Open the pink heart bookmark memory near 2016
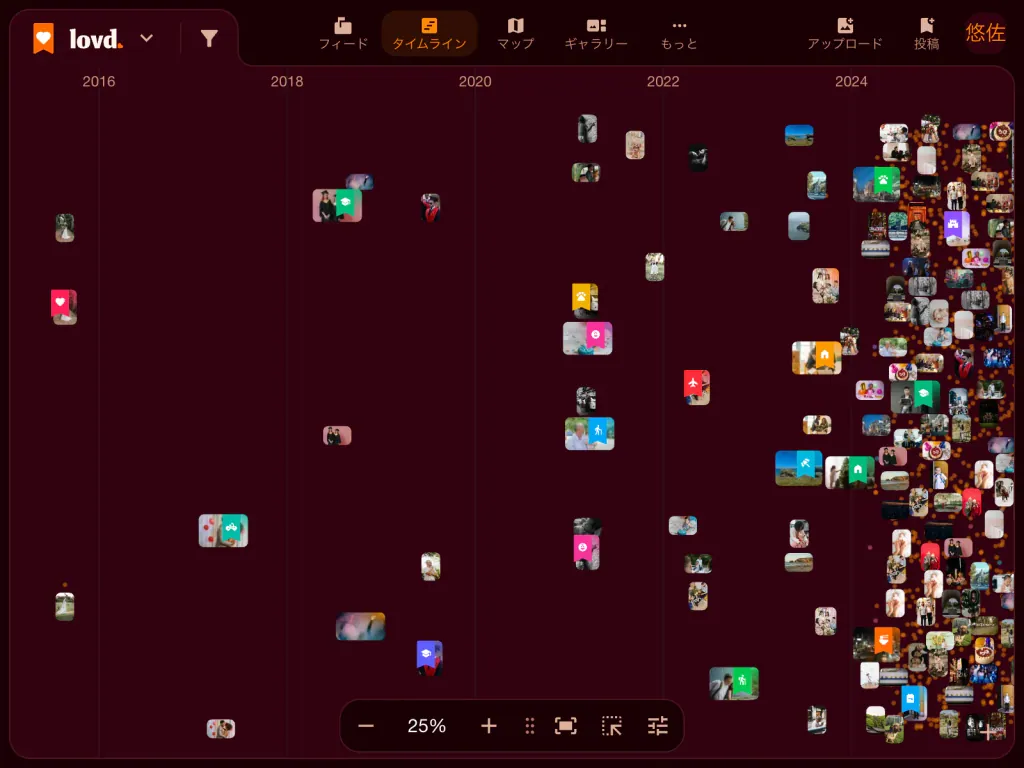This screenshot has height=768, width=1024. (x=63, y=306)
